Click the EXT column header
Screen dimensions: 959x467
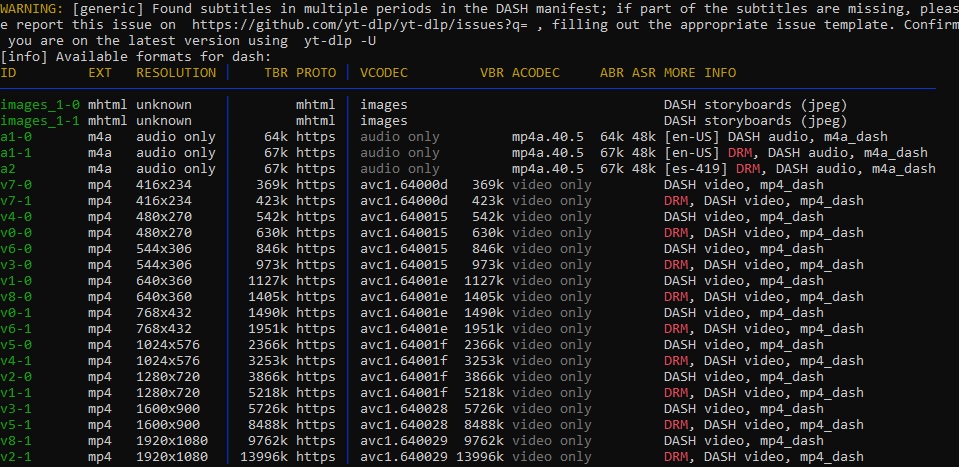[x=100, y=73]
